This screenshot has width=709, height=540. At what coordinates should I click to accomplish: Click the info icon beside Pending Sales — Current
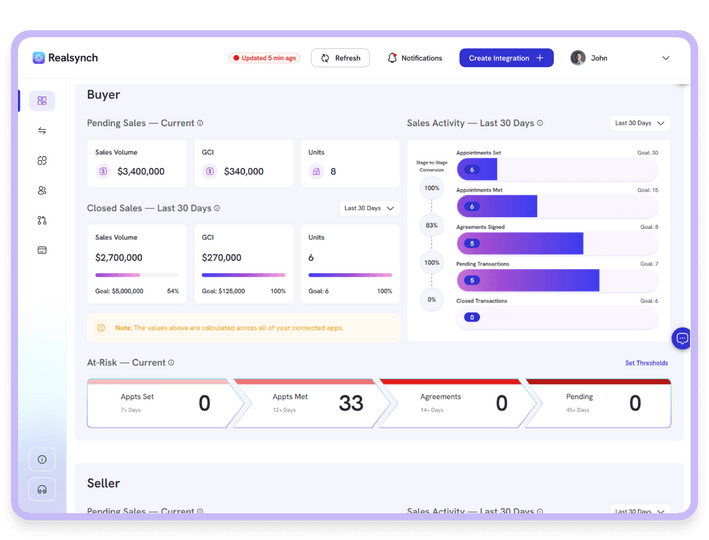tap(200, 123)
